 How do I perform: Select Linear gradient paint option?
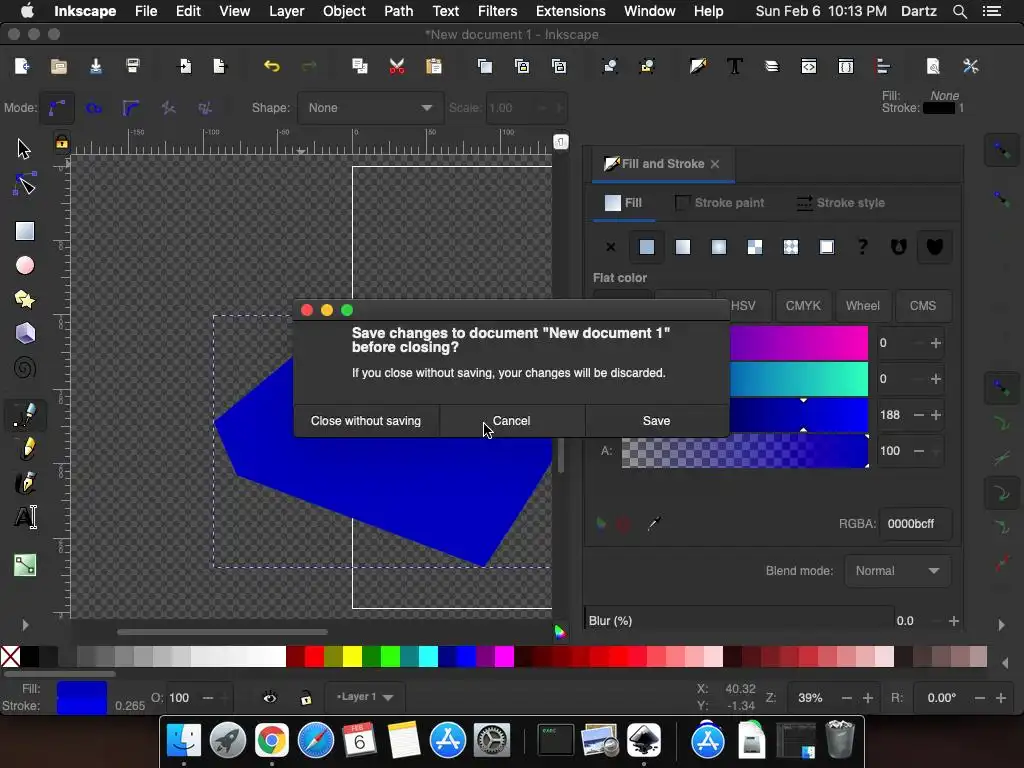pyautogui.click(x=682, y=247)
